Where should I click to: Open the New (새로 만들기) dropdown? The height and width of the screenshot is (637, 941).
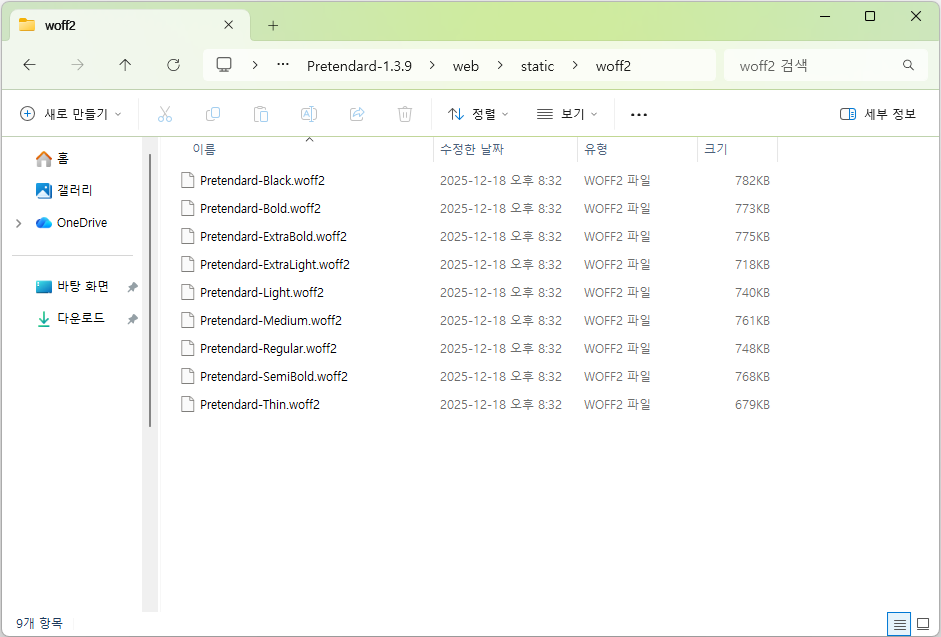[71, 114]
